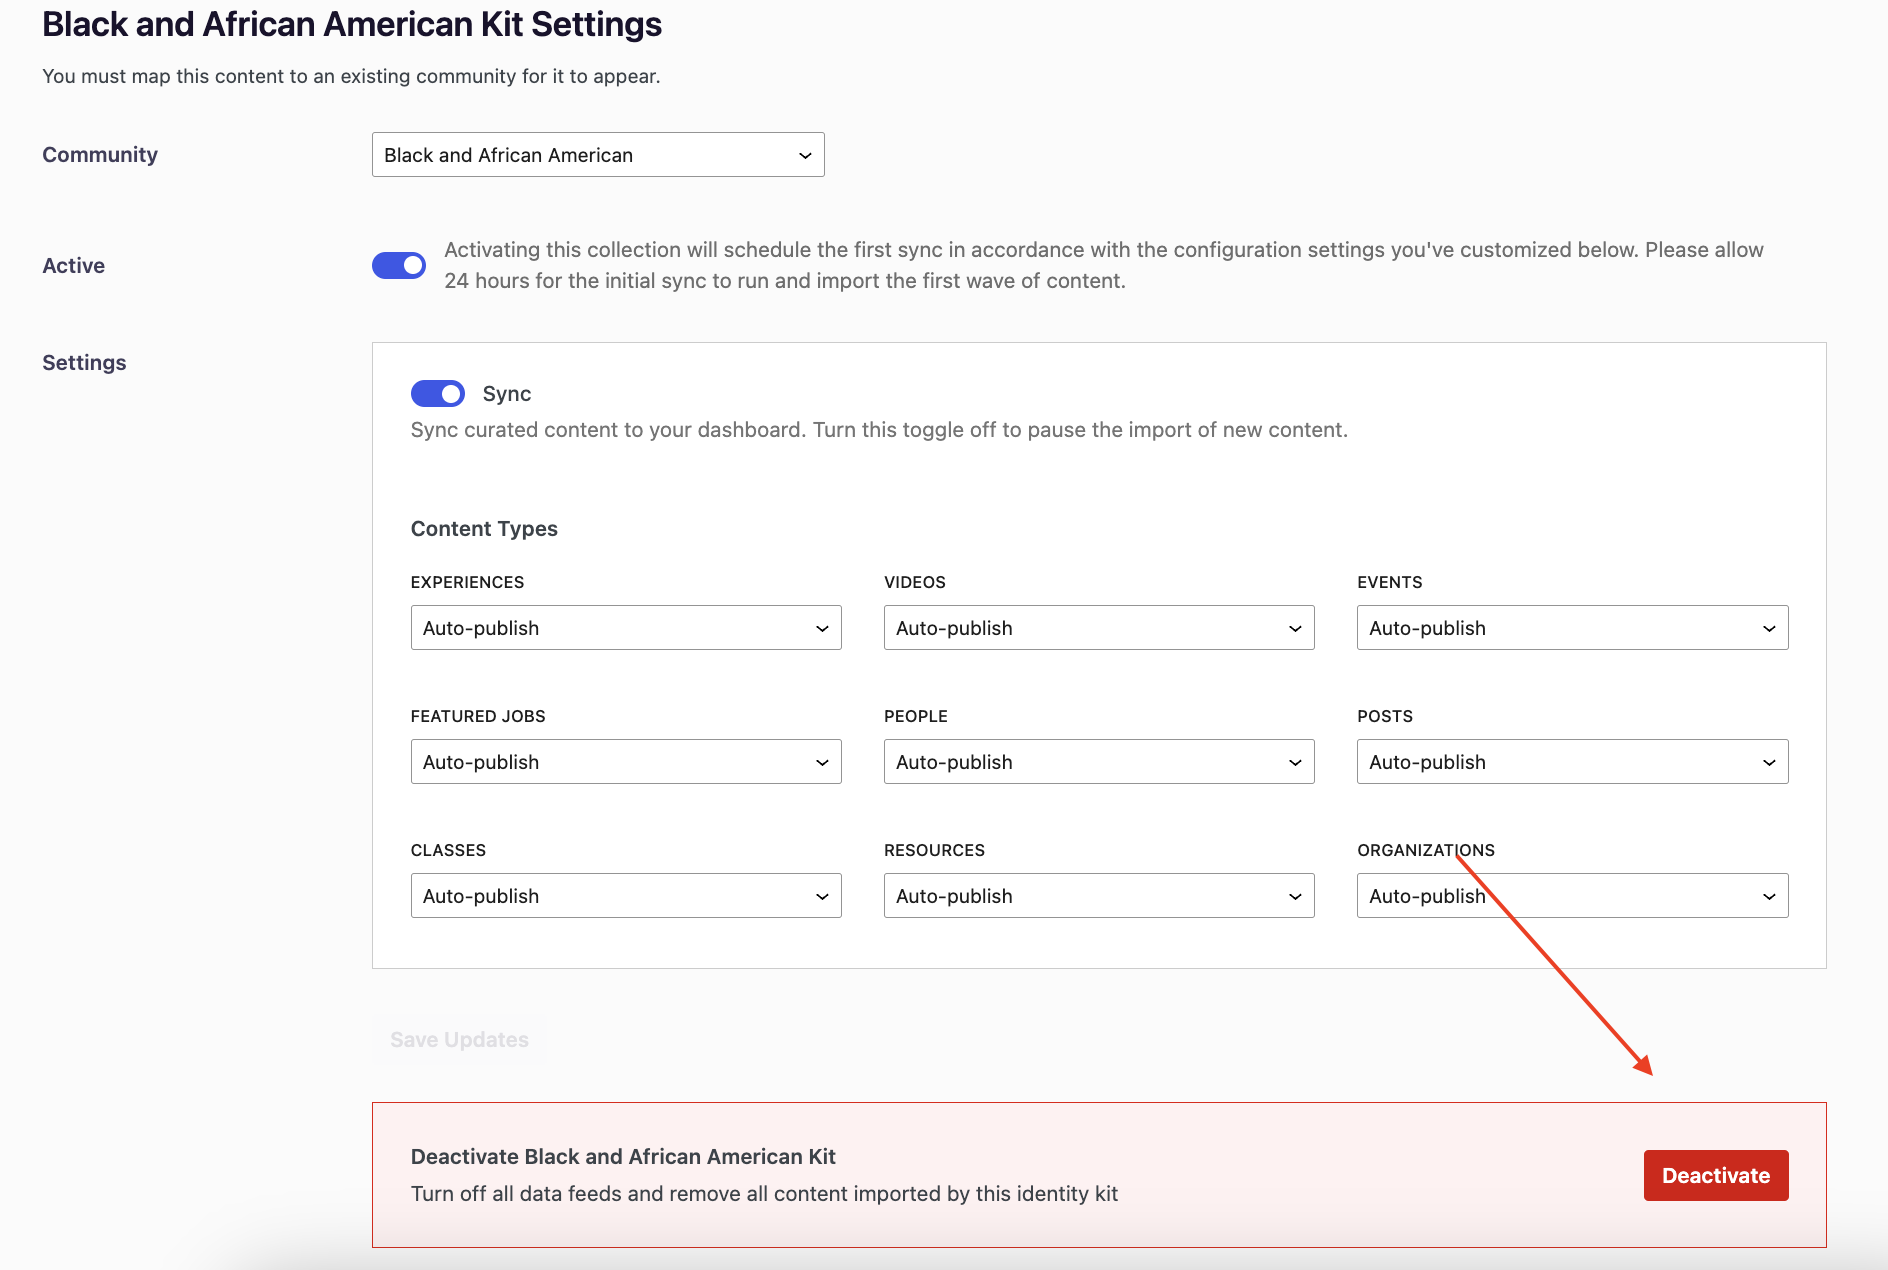1888x1270 pixels.
Task: Expand the Resources auto-publish selector
Action: click(x=1098, y=895)
